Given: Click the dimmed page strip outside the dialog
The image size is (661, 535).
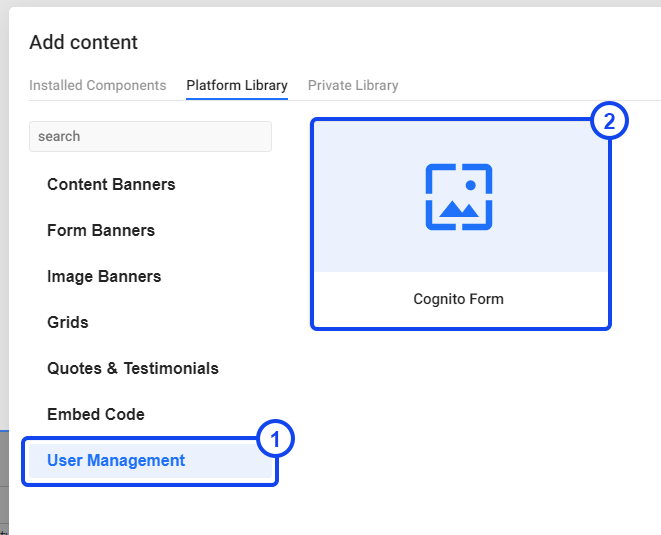Looking at the screenshot, I should [4, 483].
